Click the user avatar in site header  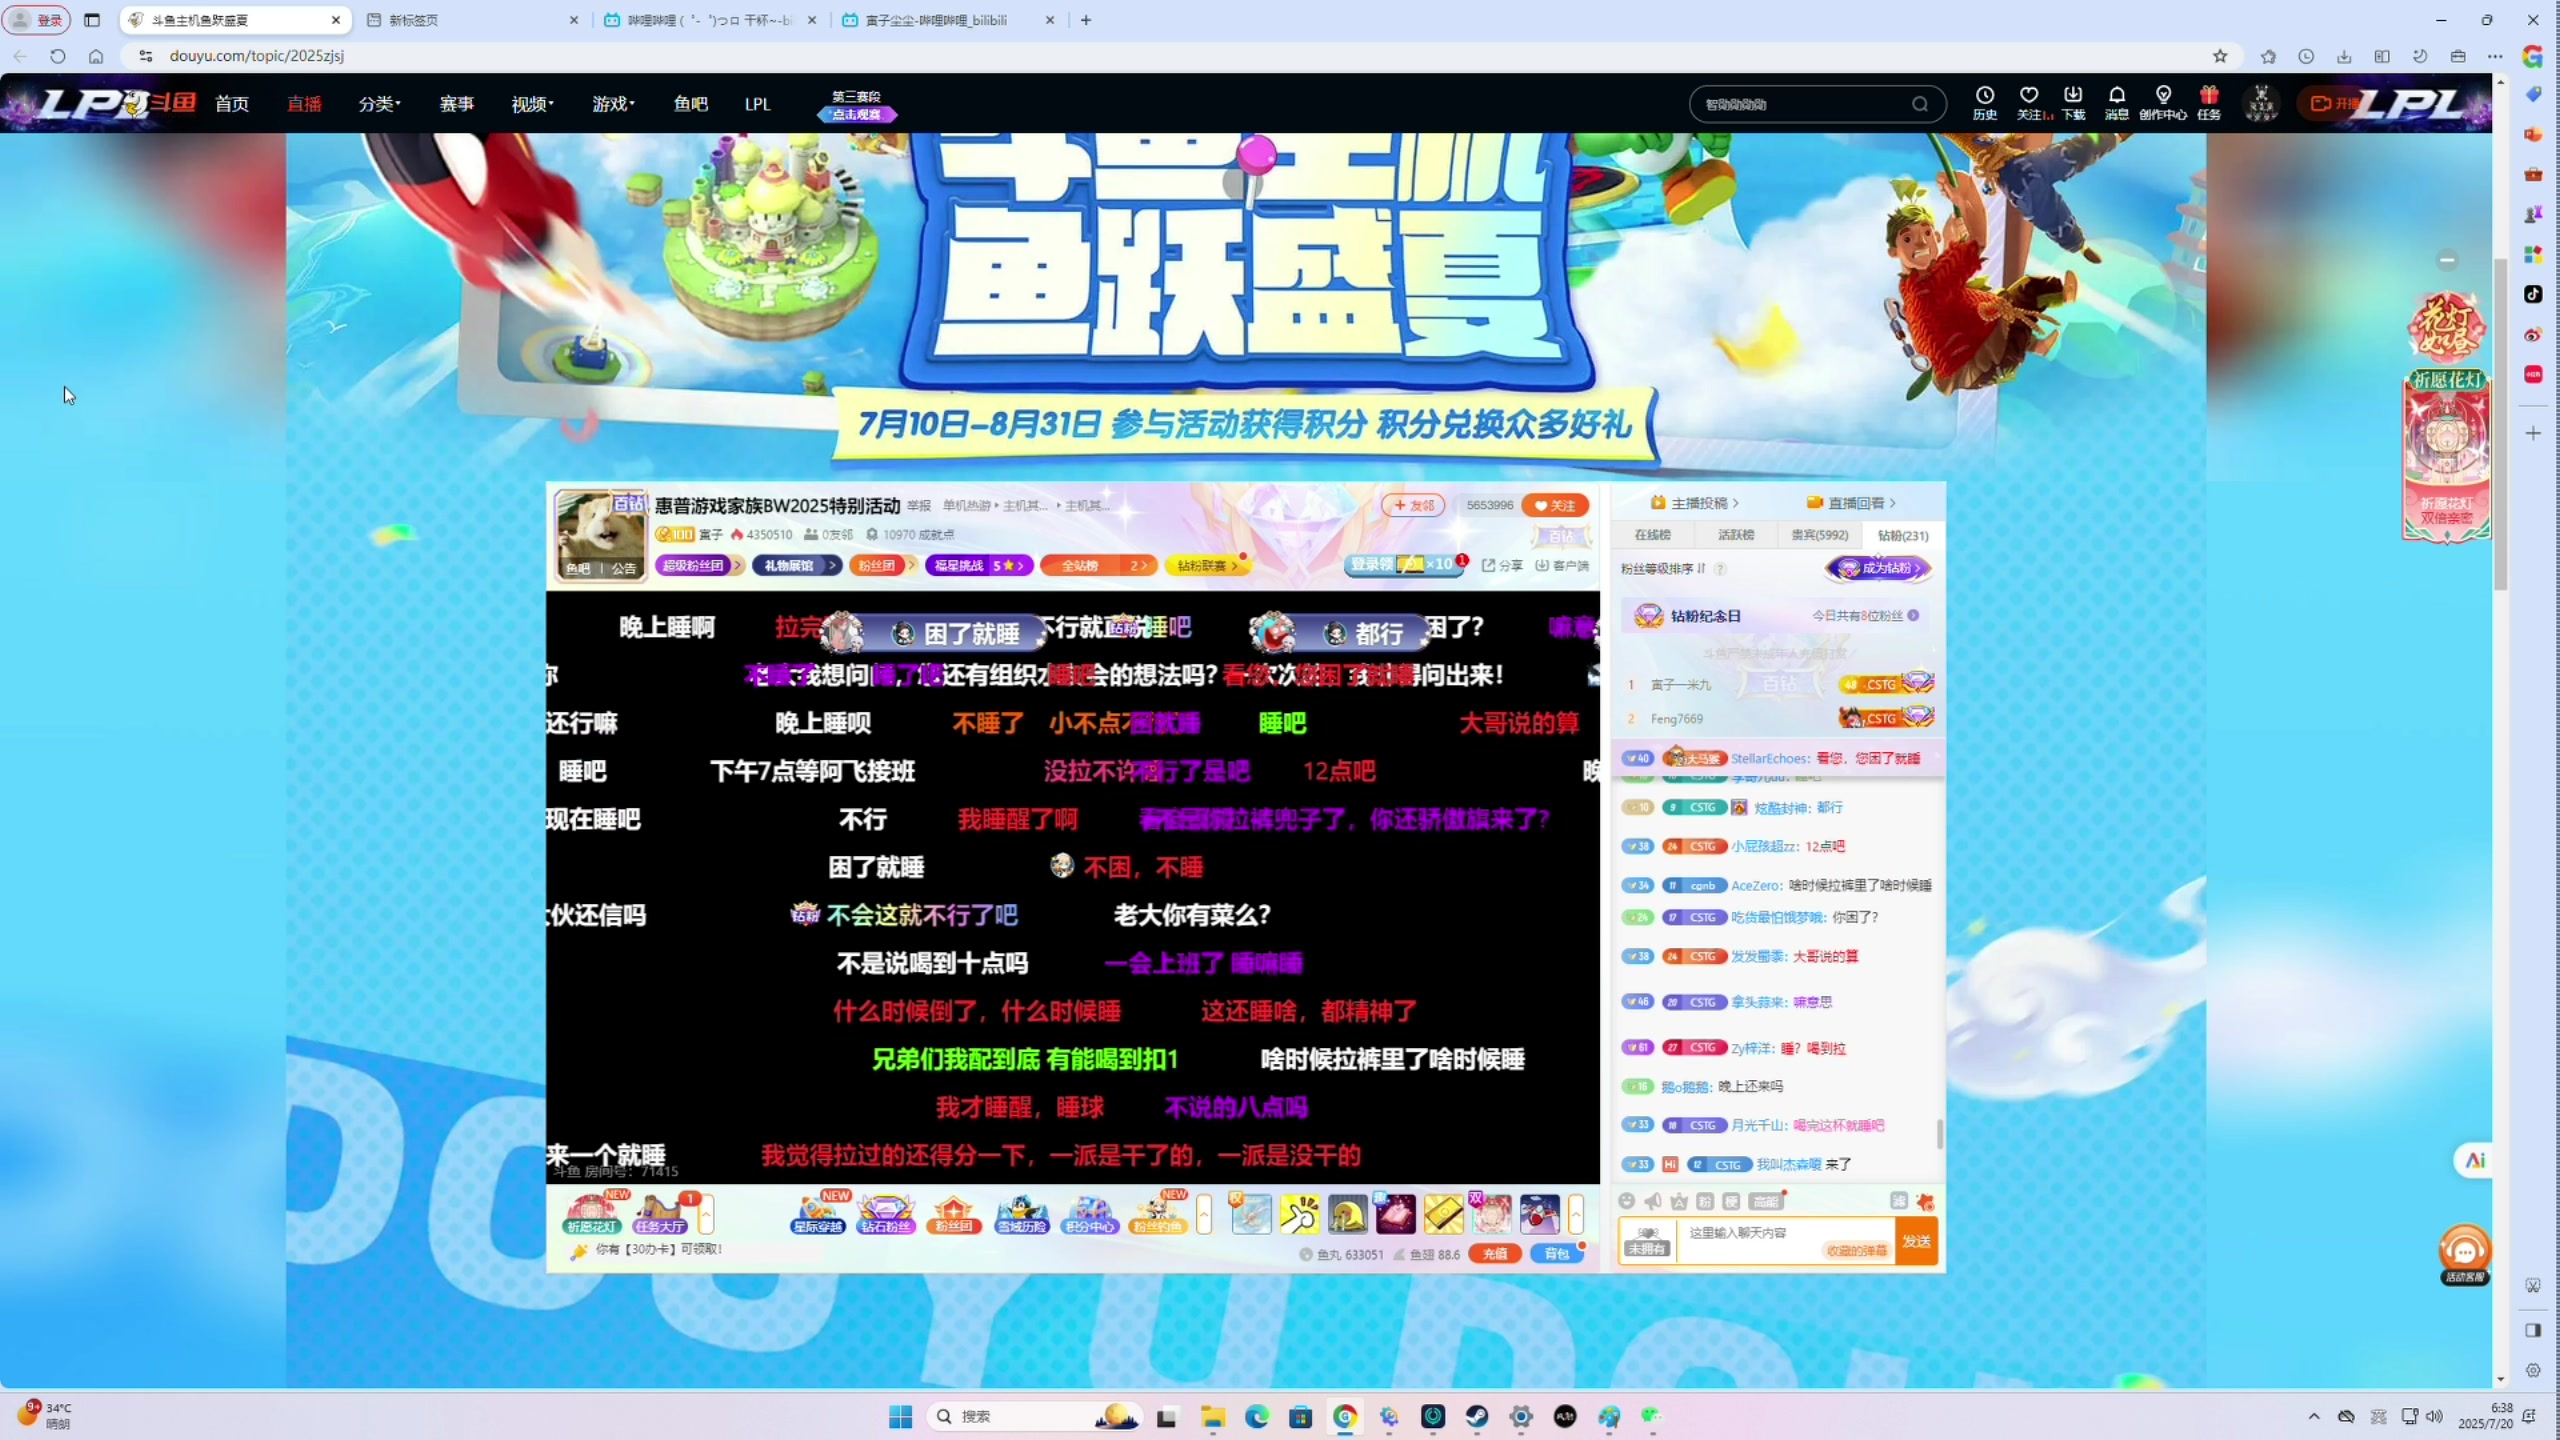tap(2261, 103)
